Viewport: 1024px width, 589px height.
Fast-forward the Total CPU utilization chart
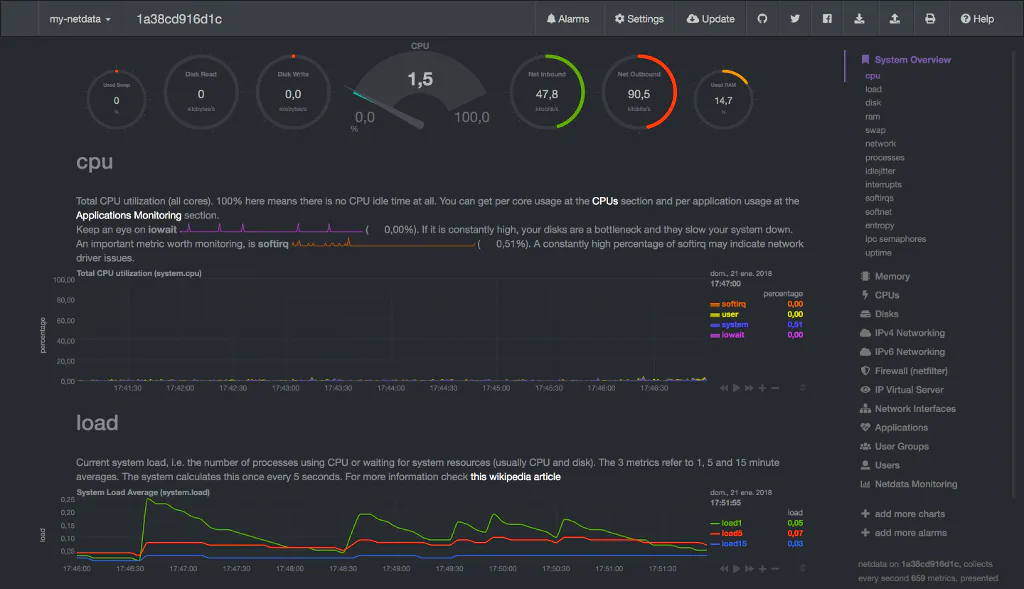749,388
